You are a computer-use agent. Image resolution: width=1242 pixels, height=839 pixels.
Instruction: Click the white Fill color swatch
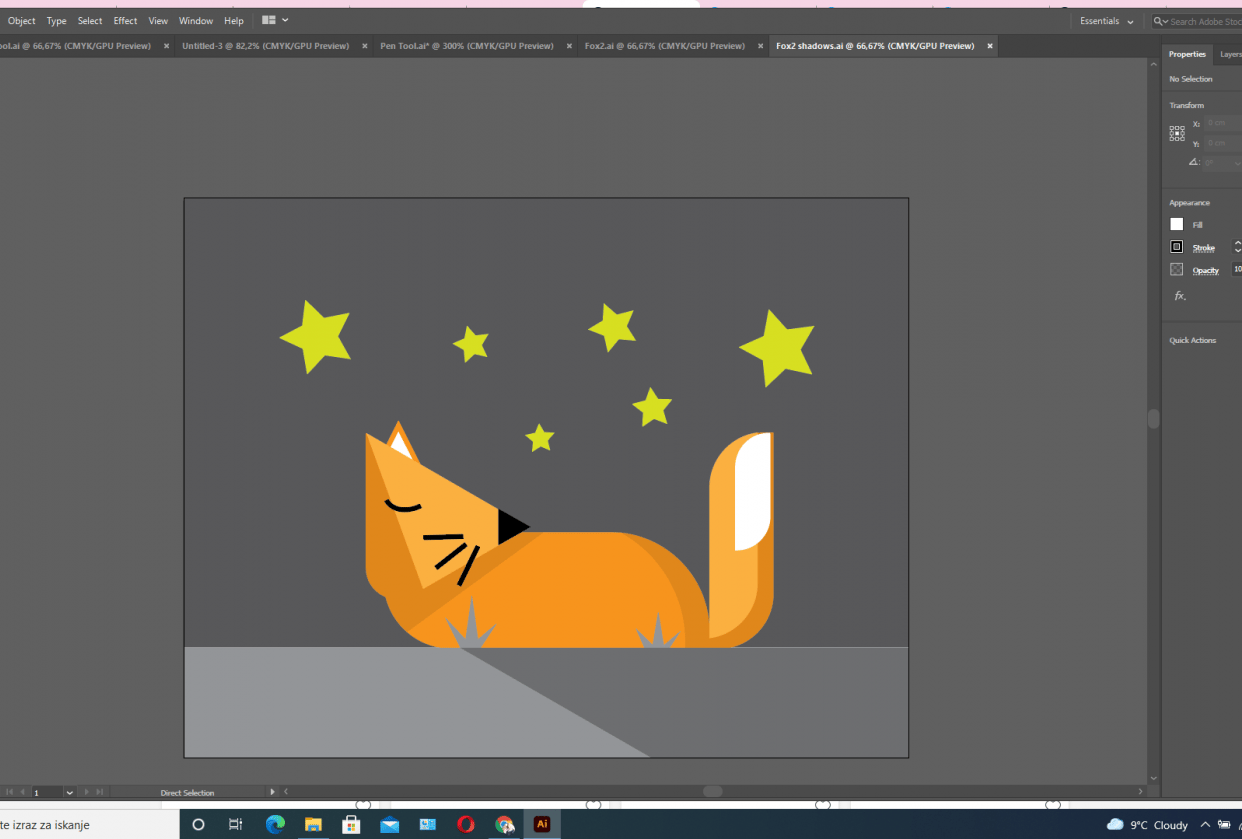tap(1176, 224)
